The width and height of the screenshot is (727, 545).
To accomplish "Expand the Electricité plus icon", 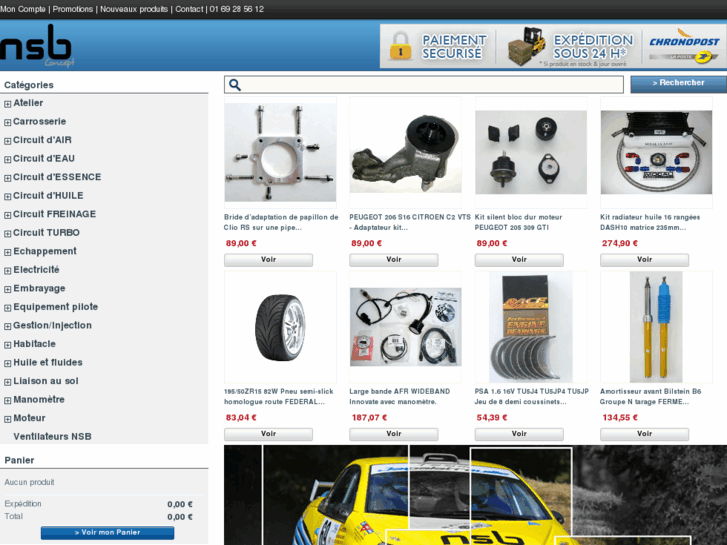I will click(x=7, y=271).
